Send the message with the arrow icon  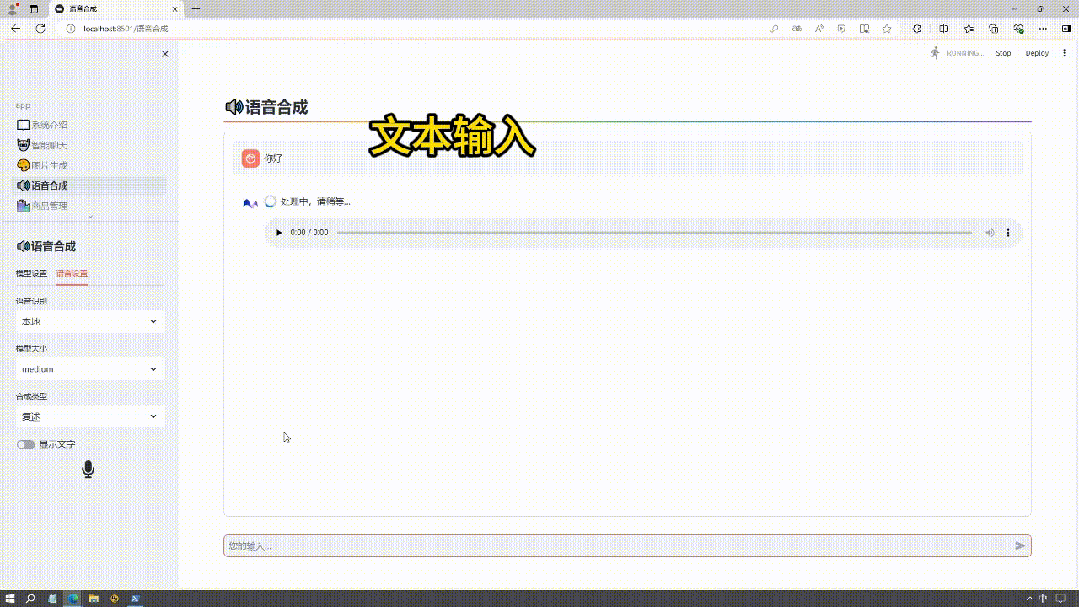[x=1020, y=546]
